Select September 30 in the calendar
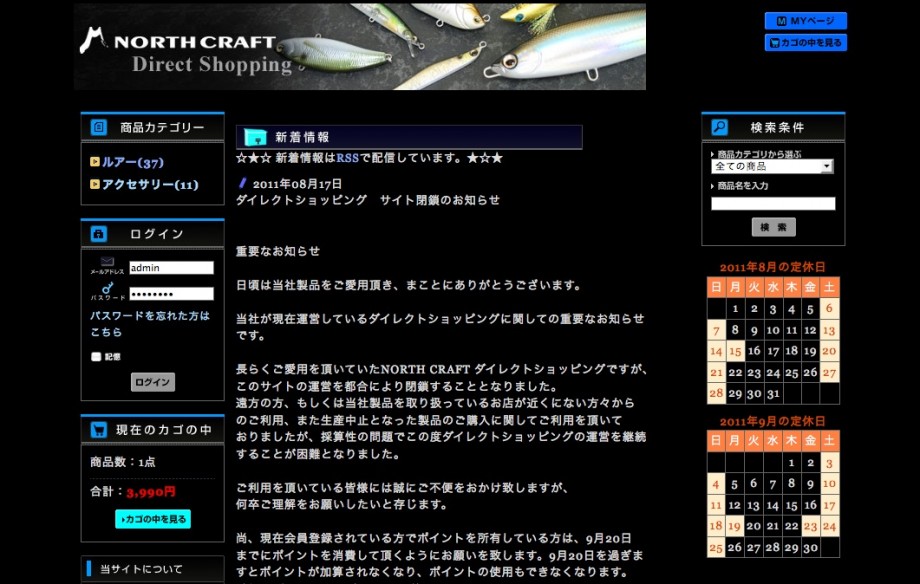Image resolution: width=920 pixels, height=584 pixels. point(810,547)
